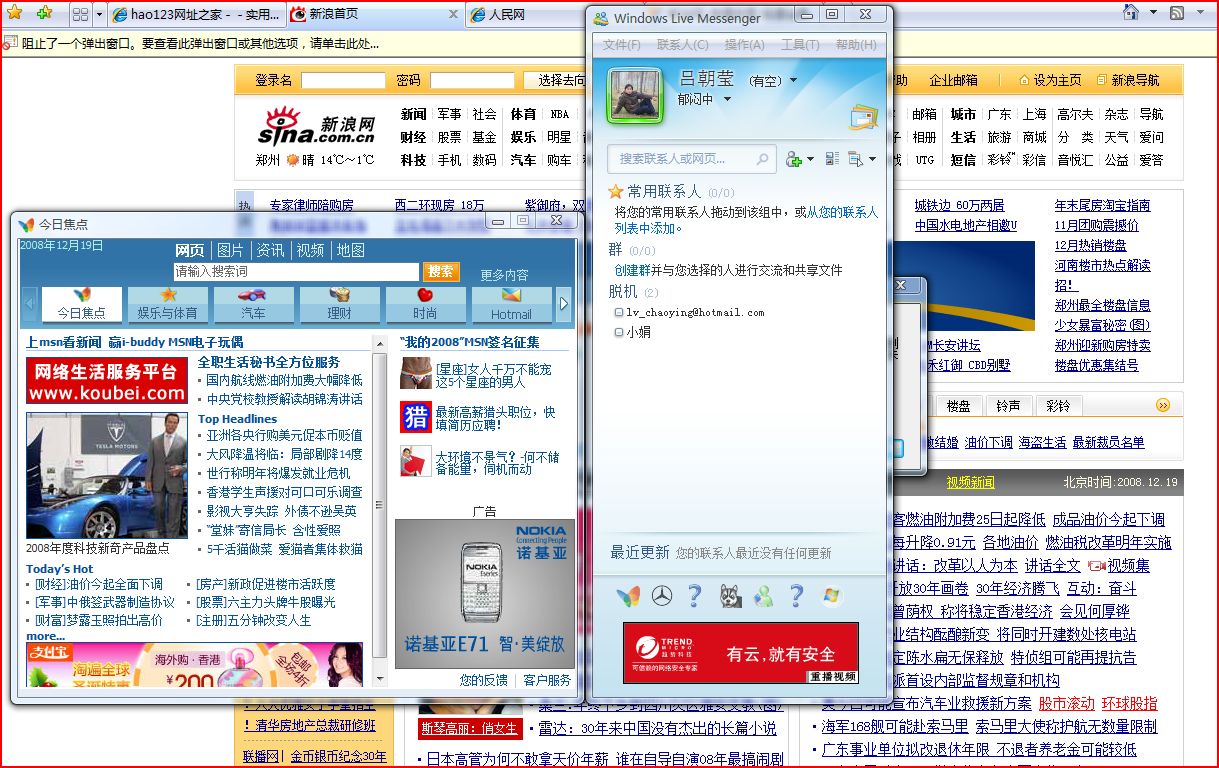Open the 工具(T) menu in Messenger
This screenshot has width=1219, height=768.
pyautogui.click(x=800, y=44)
